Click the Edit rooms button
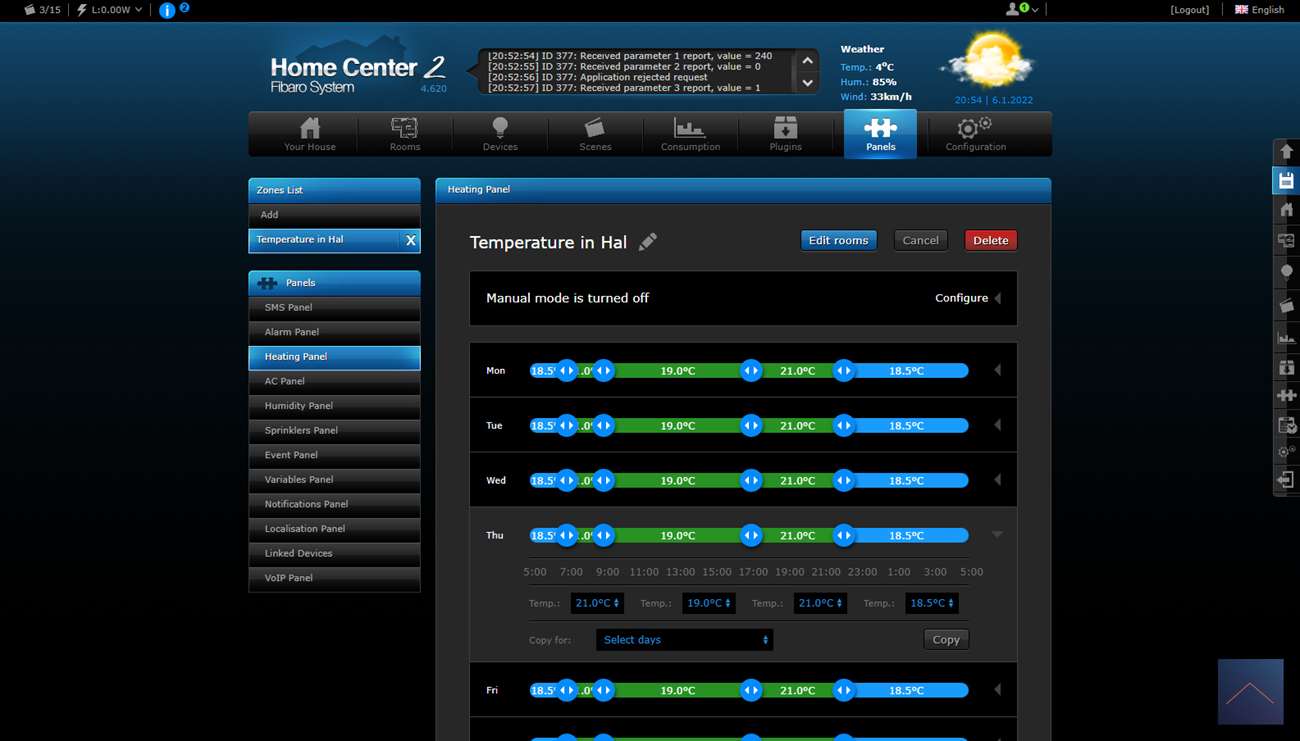 click(838, 240)
